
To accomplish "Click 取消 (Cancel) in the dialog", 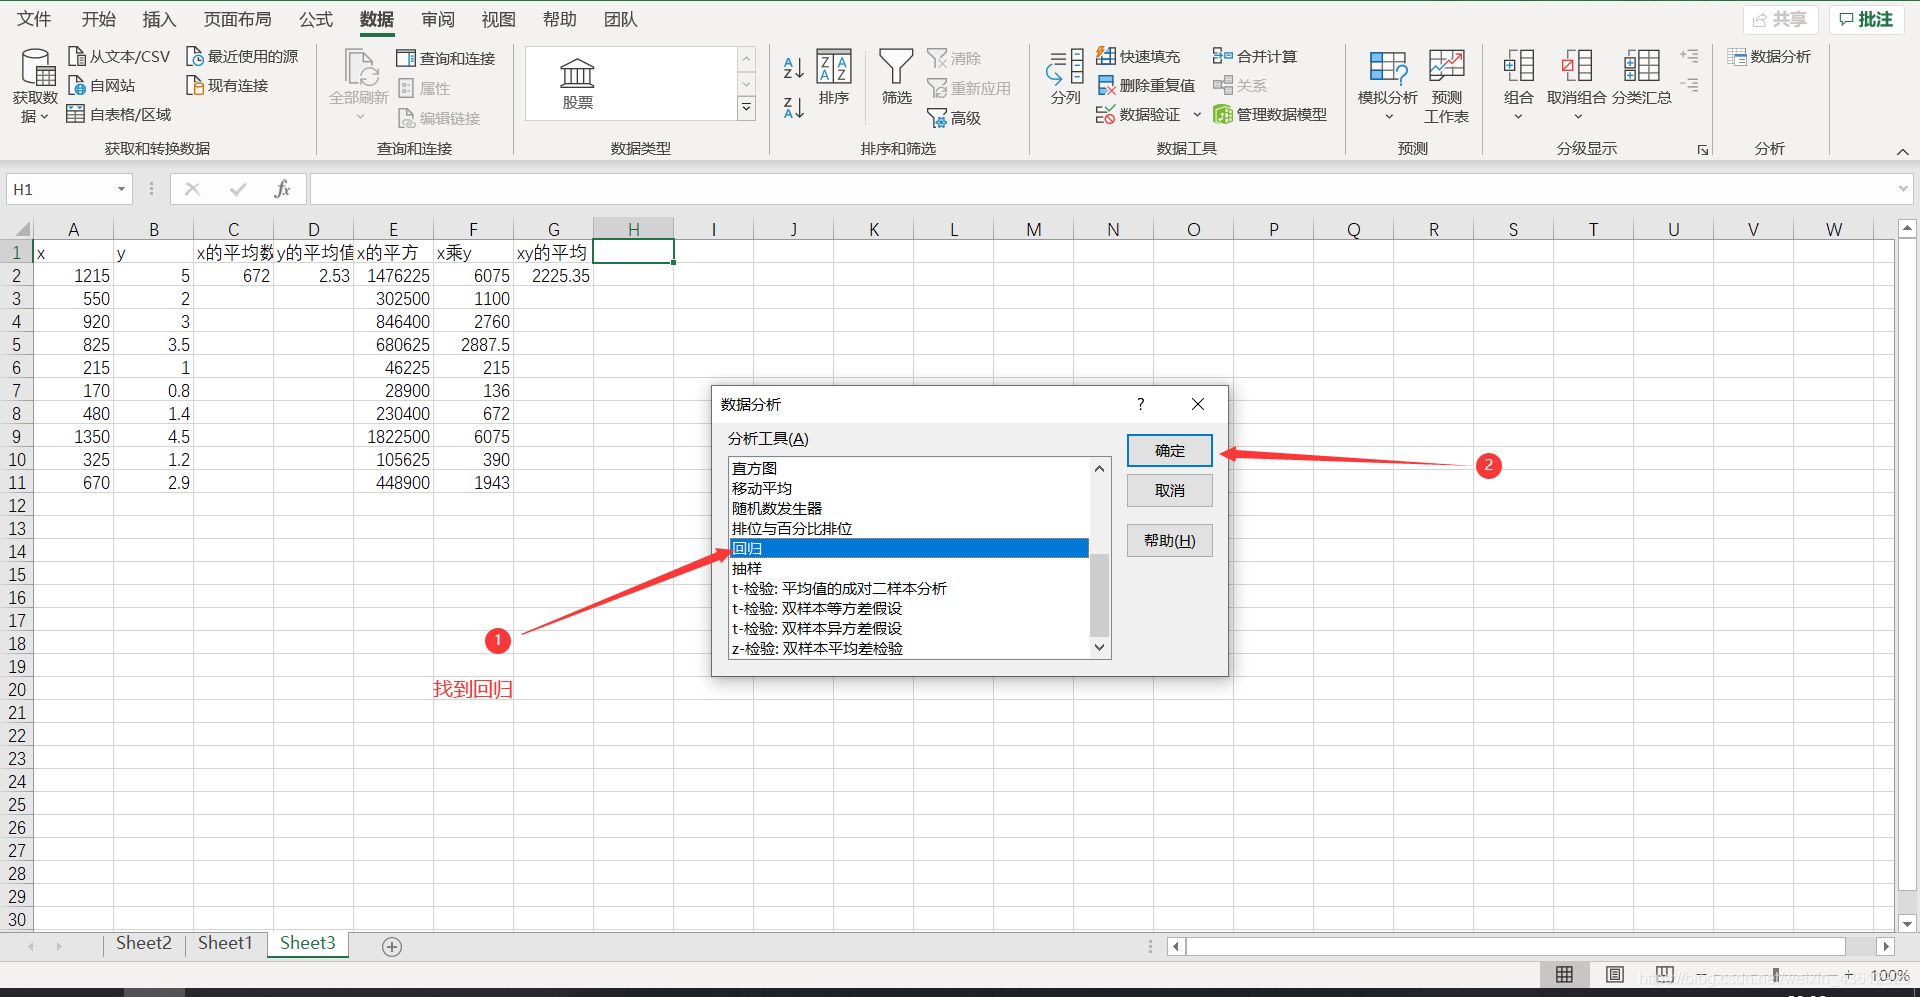I will (x=1170, y=491).
